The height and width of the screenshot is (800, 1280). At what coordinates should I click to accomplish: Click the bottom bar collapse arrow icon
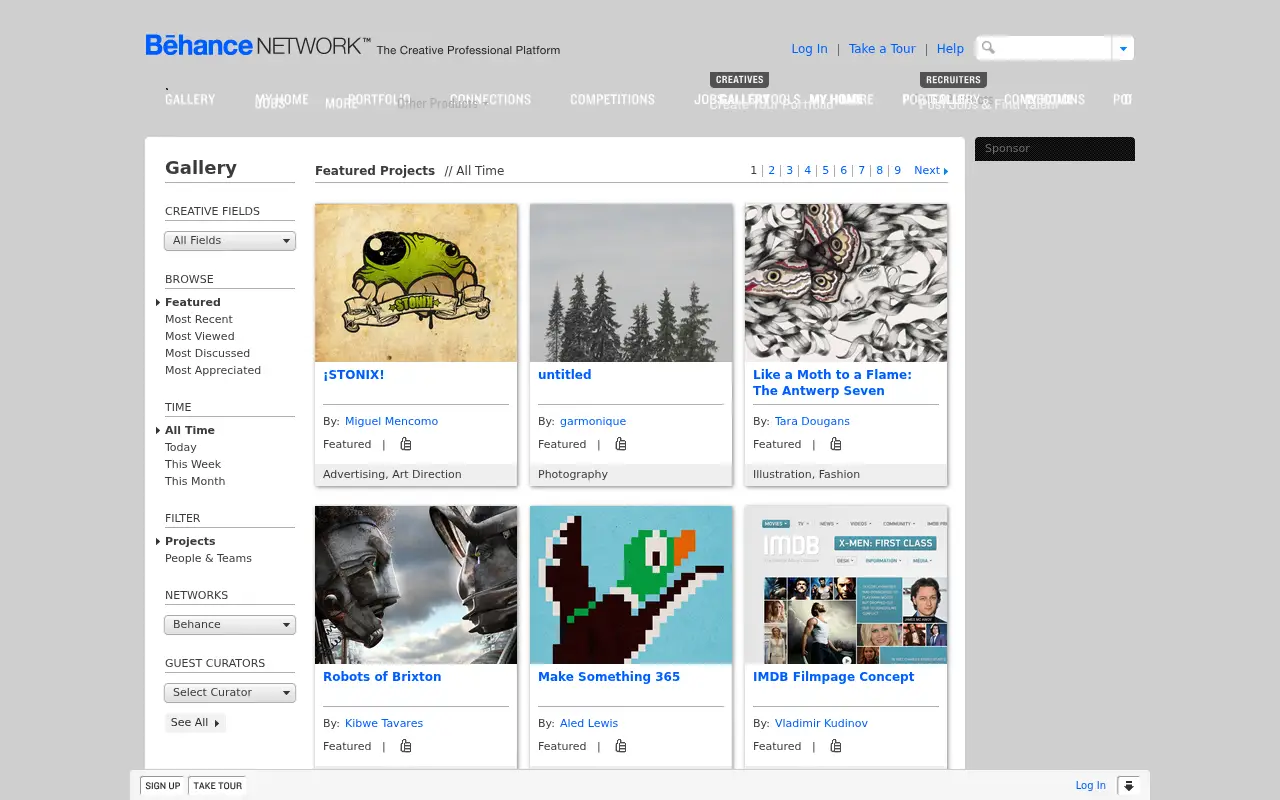1128,786
